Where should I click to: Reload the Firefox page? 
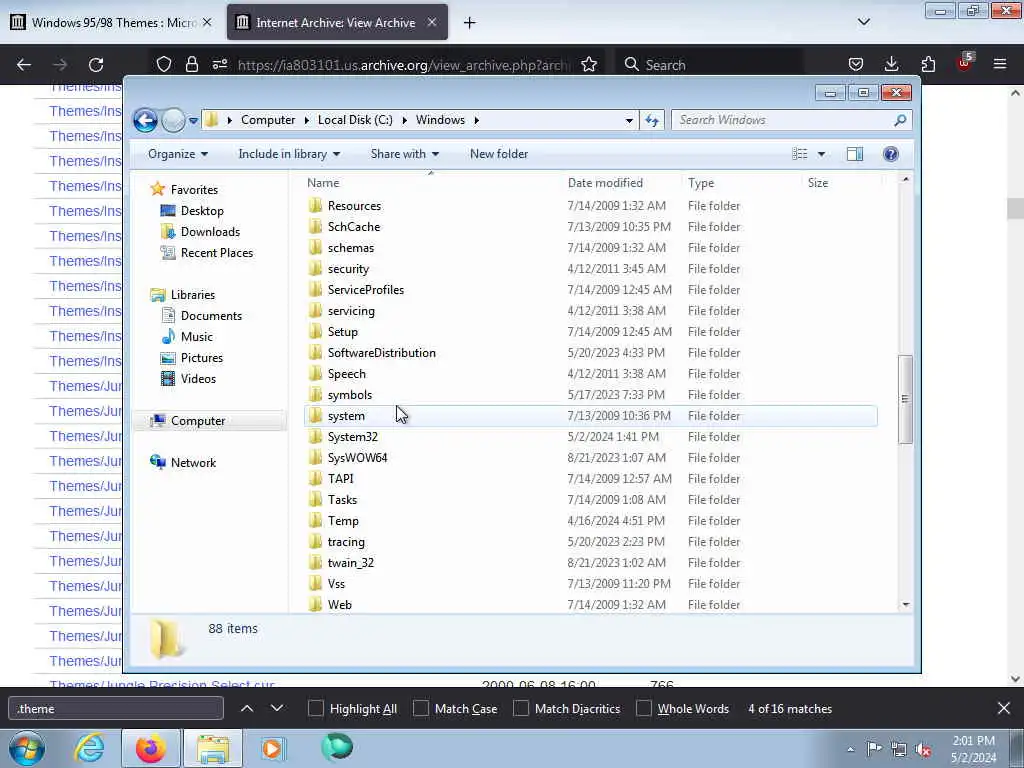coord(96,65)
